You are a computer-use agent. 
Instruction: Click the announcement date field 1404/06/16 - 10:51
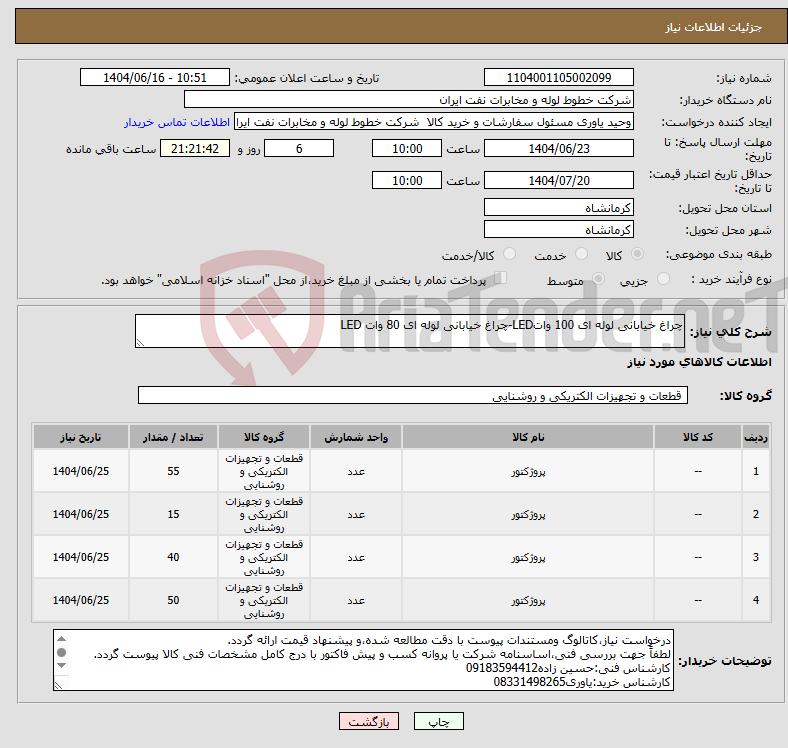click(x=155, y=77)
